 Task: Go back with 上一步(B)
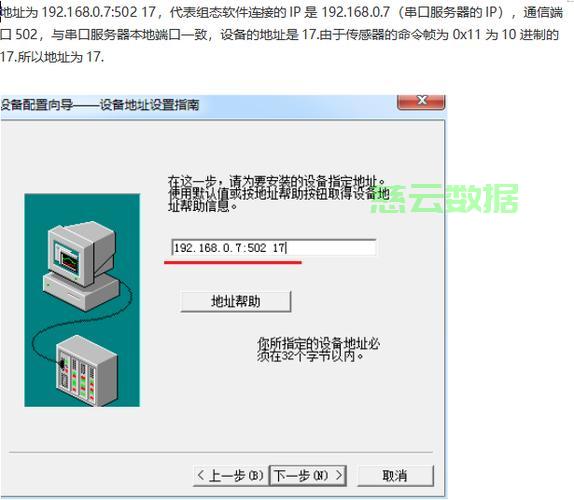231,475
